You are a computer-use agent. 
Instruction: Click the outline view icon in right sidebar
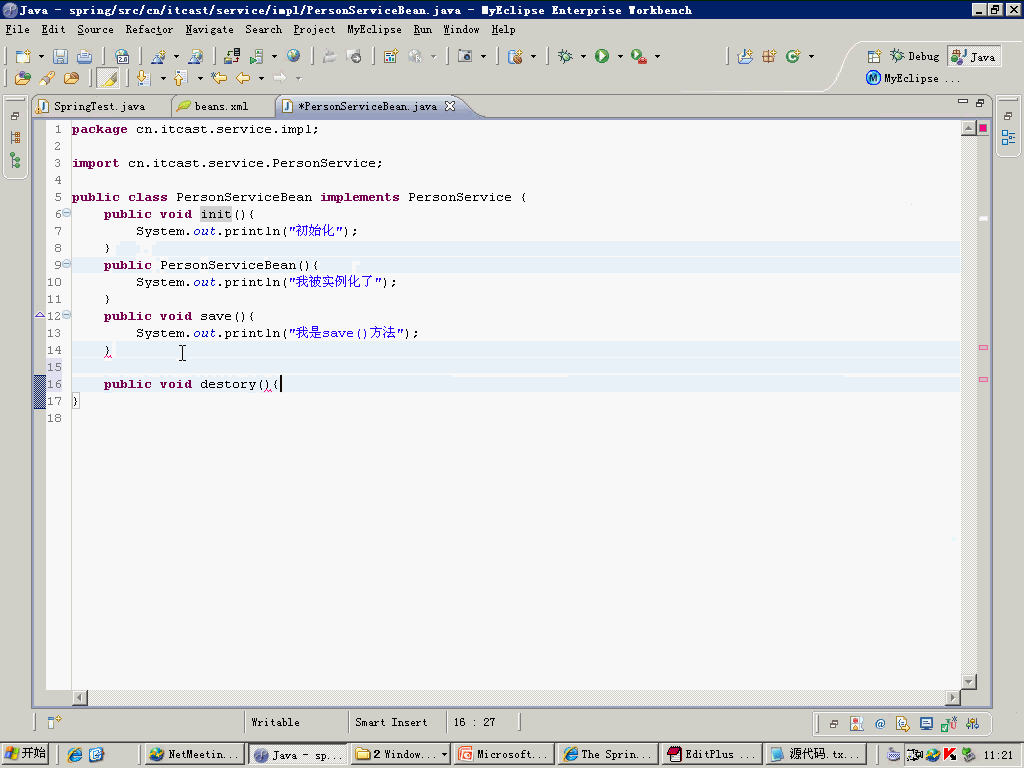(1008, 138)
